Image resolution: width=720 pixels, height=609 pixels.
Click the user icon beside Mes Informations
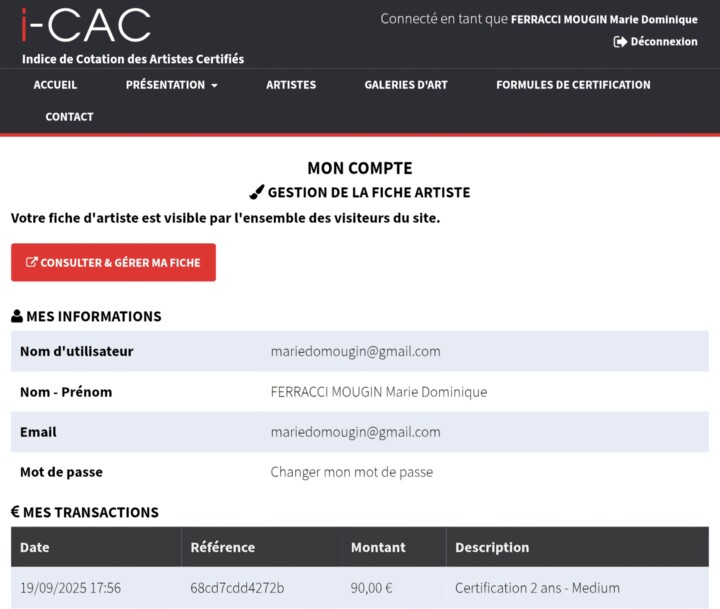tap(17, 317)
